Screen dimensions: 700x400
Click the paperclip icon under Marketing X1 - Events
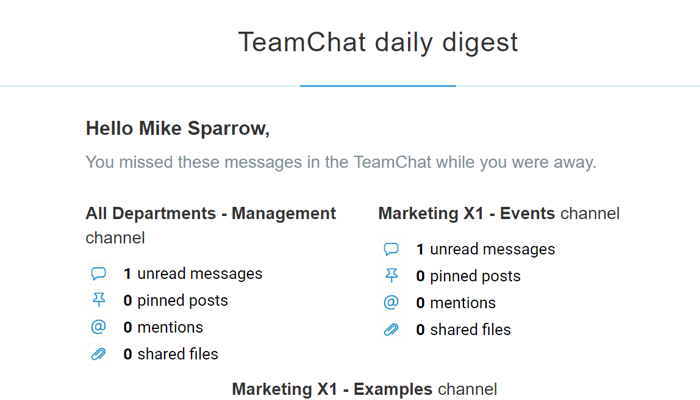391,329
